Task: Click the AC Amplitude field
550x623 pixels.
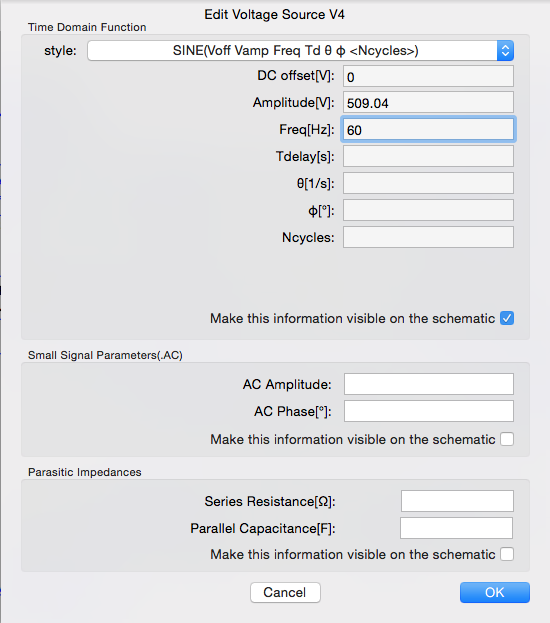Action: click(429, 384)
